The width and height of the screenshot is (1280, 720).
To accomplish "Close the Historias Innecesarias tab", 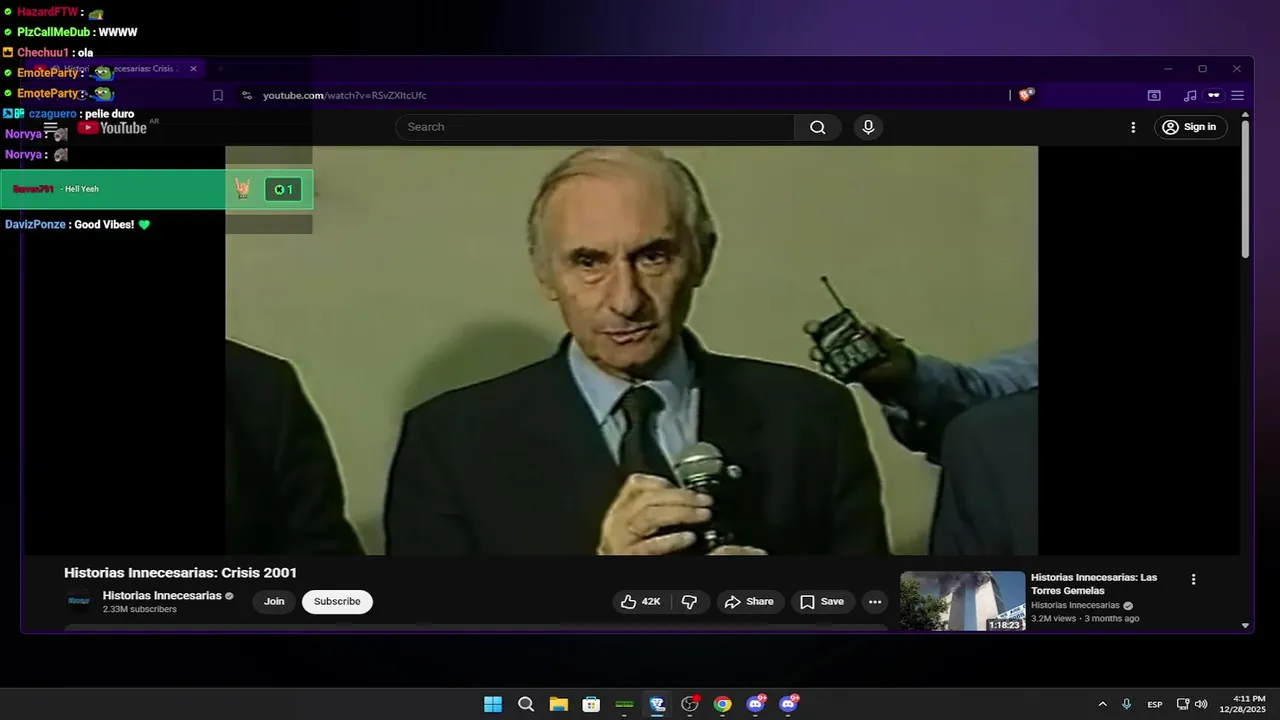I will [193, 69].
